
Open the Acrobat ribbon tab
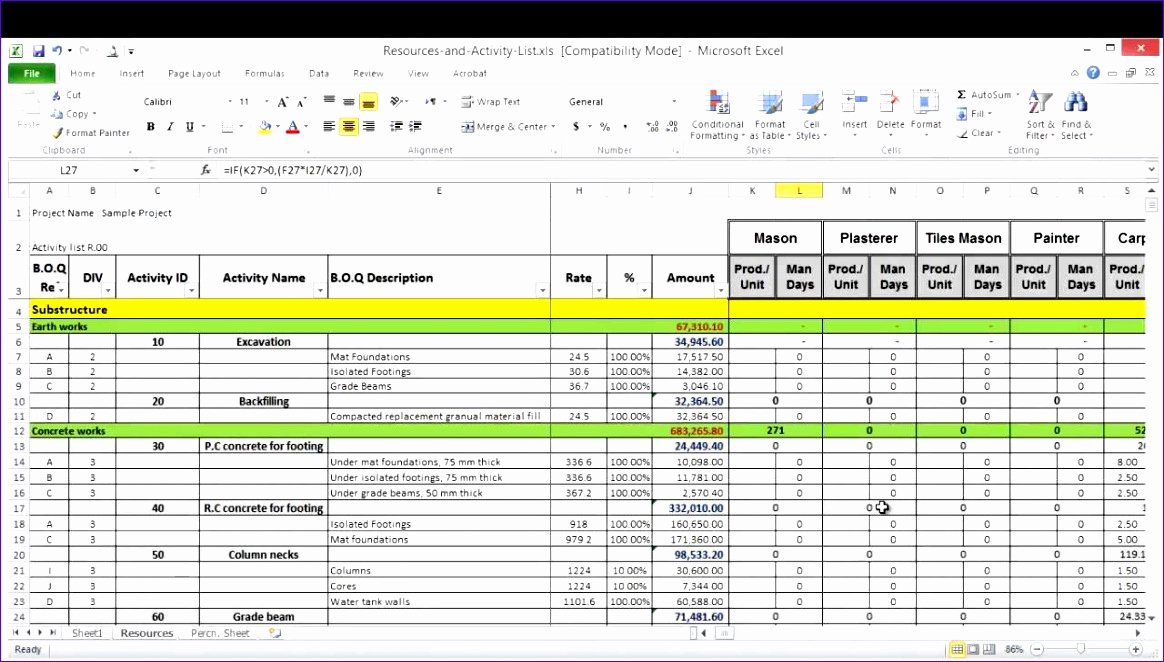coord(470,73)
